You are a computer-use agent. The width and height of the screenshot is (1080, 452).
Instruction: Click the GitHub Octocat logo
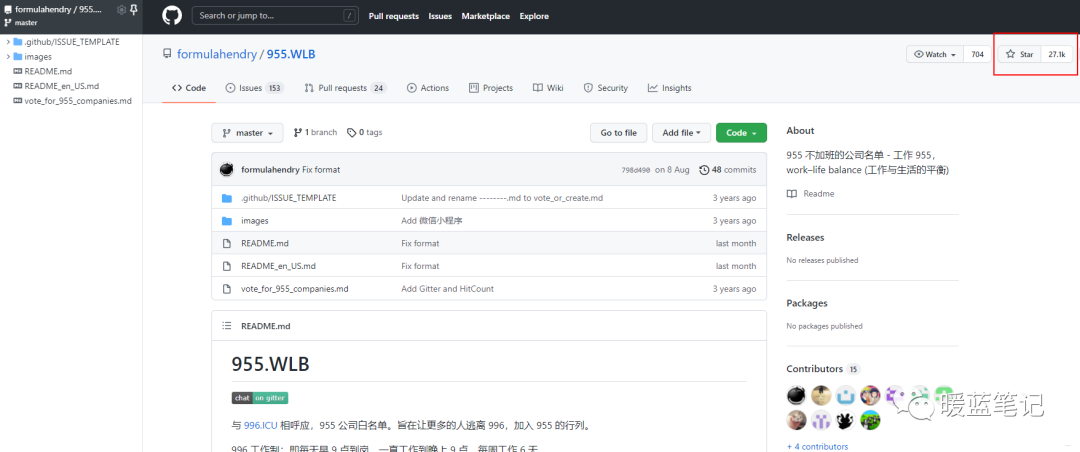(172, 15)
